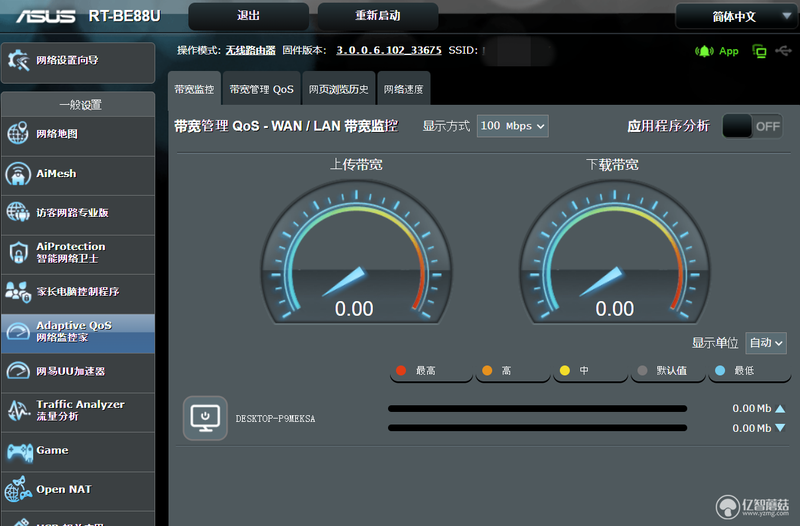The width and height of the screenshot is (800, 526).
Task: Open 访客网路专业版 guest network icon
Action: pos(18,212)
